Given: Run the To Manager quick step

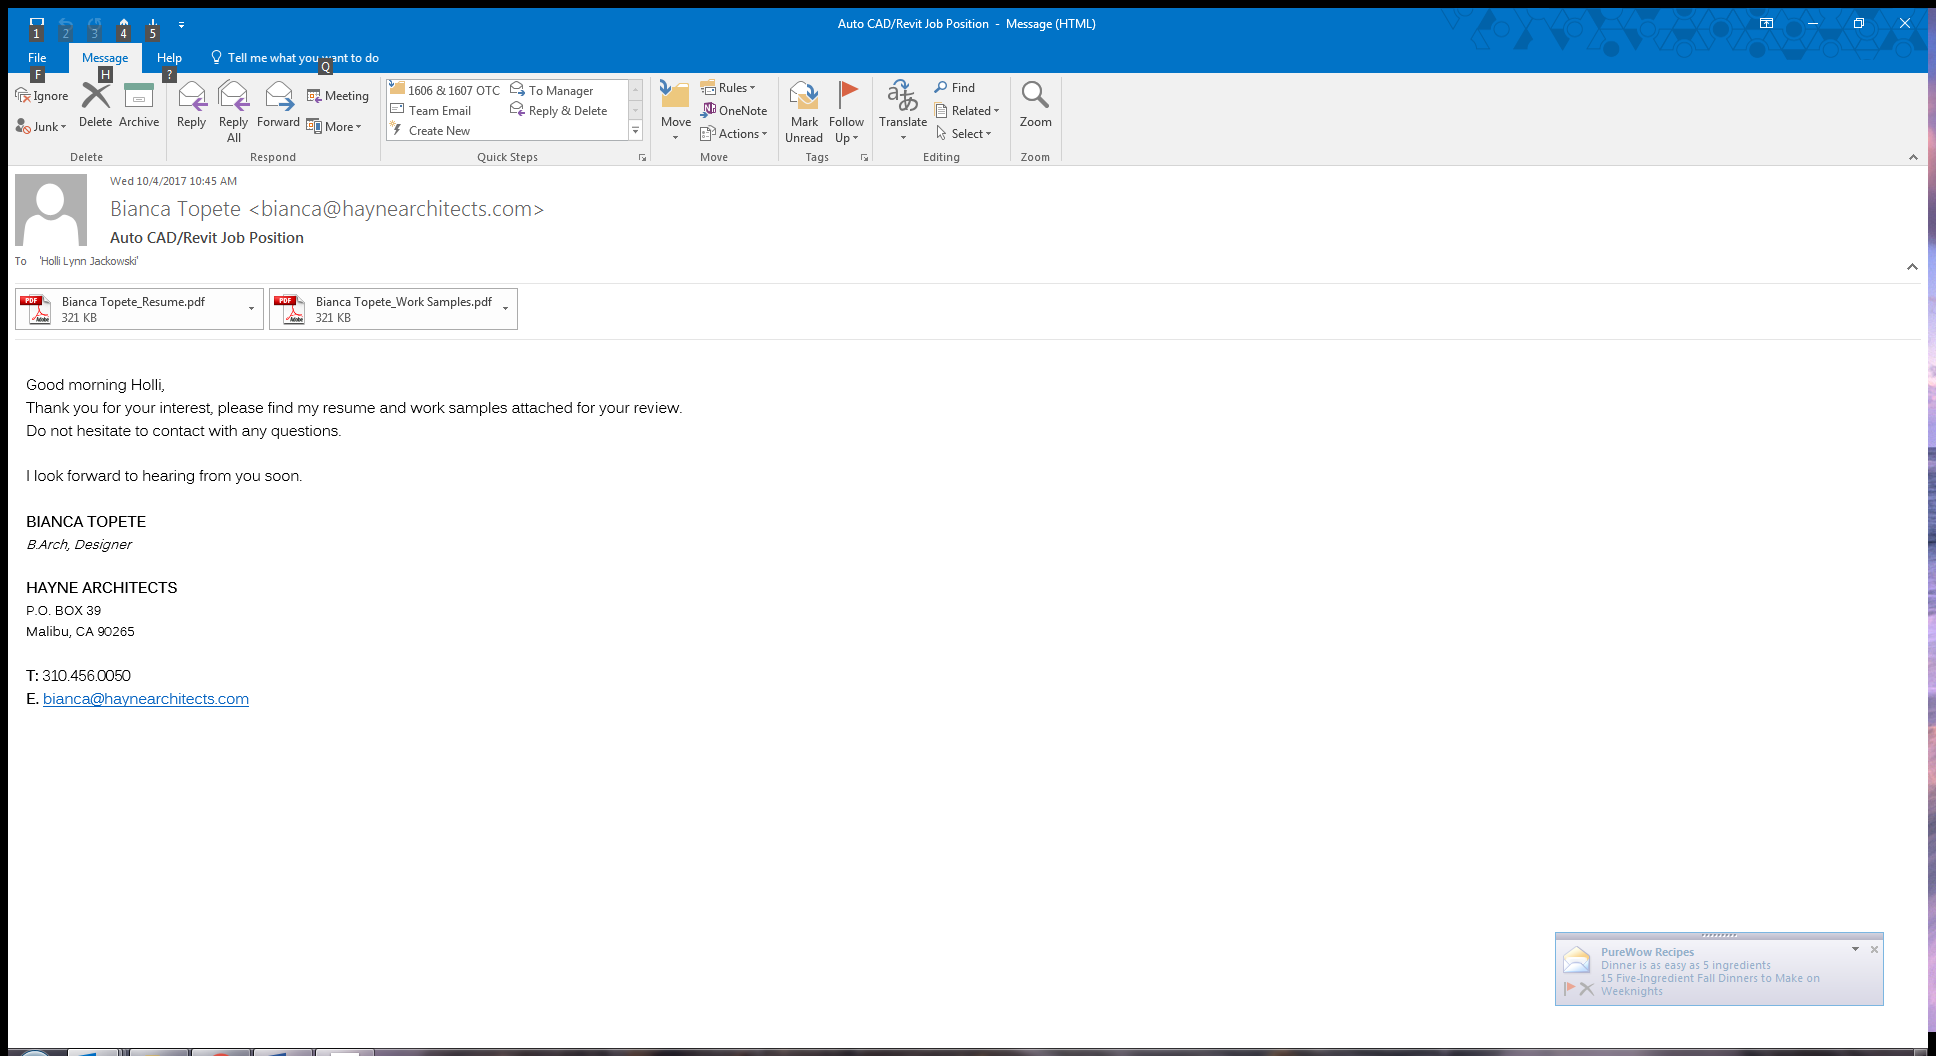Looking at the screenshot, I should tap(551, 90).
